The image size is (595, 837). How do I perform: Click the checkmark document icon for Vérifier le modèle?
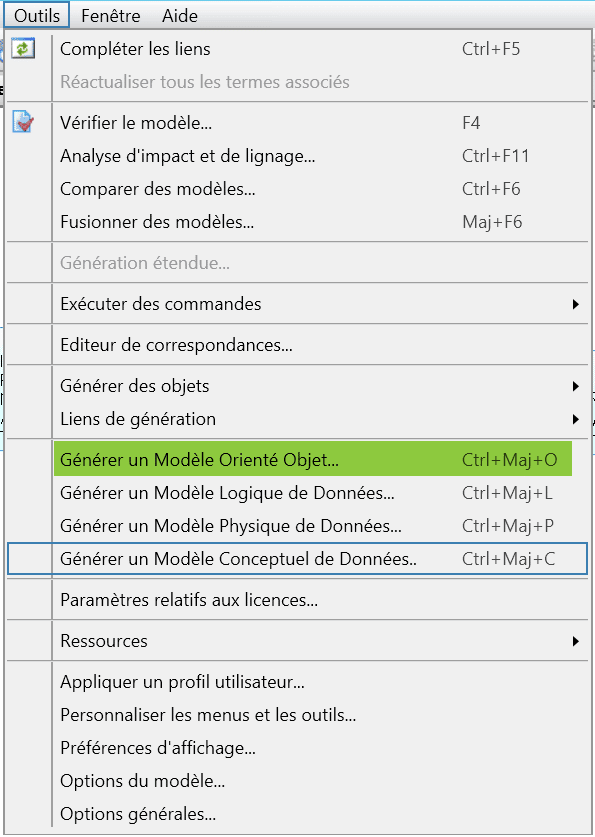pos(22,122)
